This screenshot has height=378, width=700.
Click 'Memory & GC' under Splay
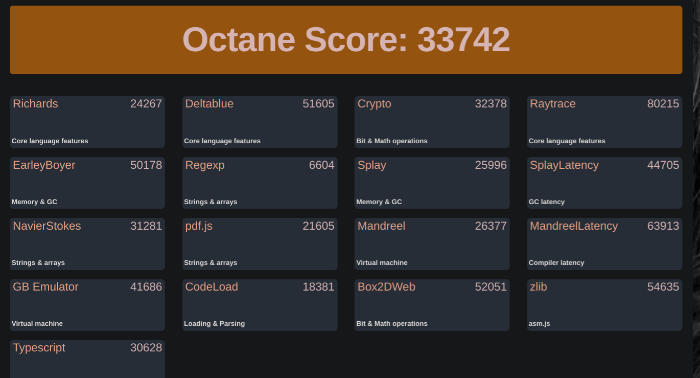click(x=379, y=202)
